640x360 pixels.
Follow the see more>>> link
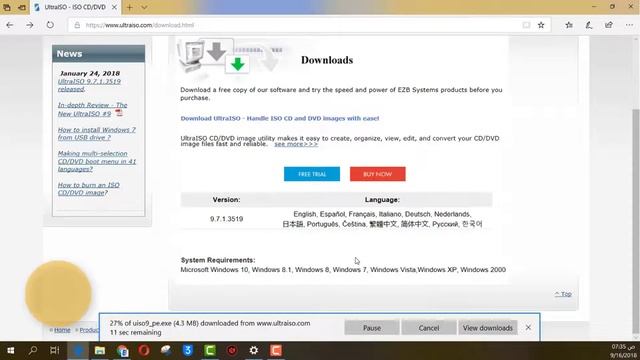coord(296,144)
